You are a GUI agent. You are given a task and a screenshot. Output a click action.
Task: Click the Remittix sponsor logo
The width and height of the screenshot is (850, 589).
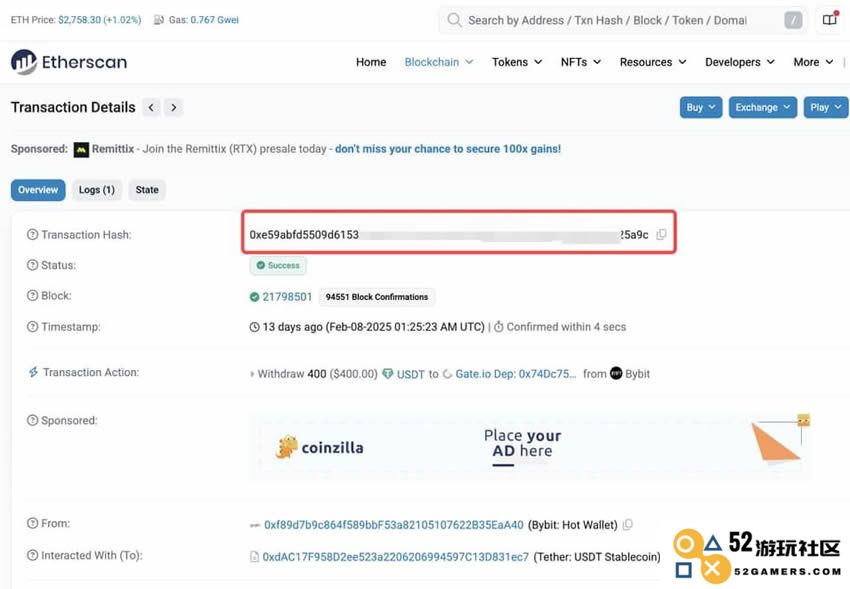[x=81, y=150]
